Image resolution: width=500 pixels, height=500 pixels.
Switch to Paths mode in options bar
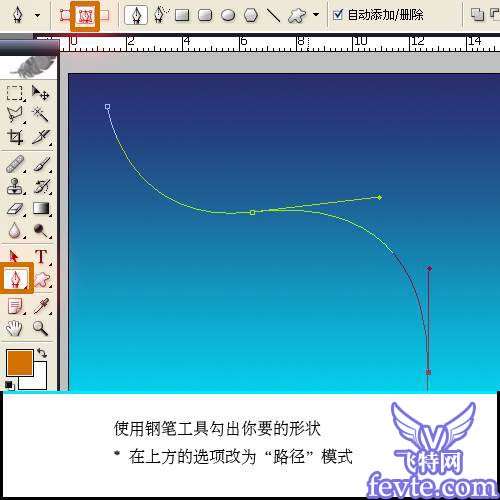pos(85,16)
